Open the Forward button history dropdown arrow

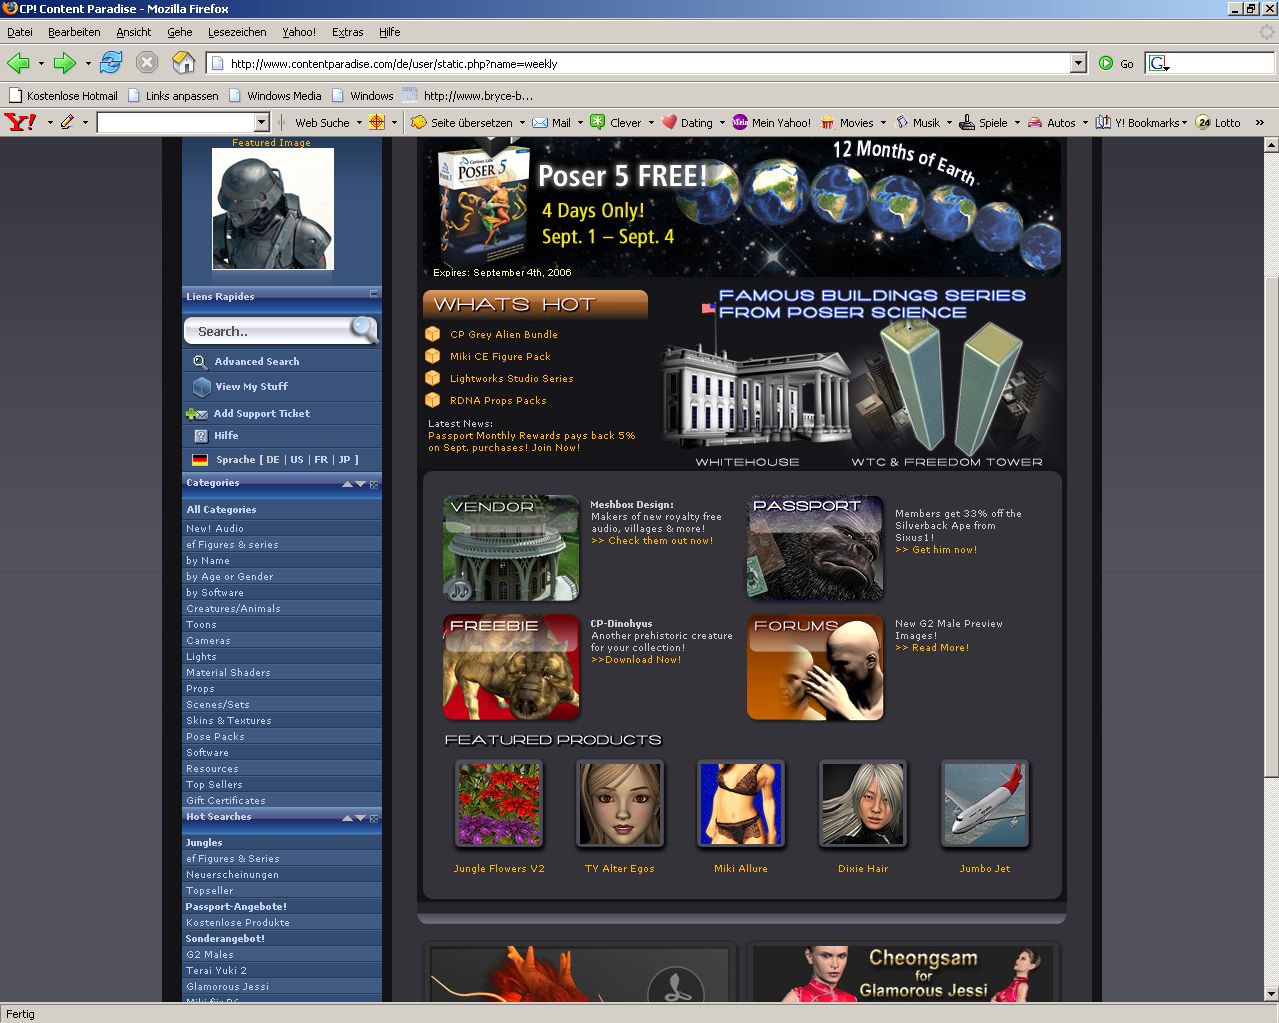tap(88, 63)
